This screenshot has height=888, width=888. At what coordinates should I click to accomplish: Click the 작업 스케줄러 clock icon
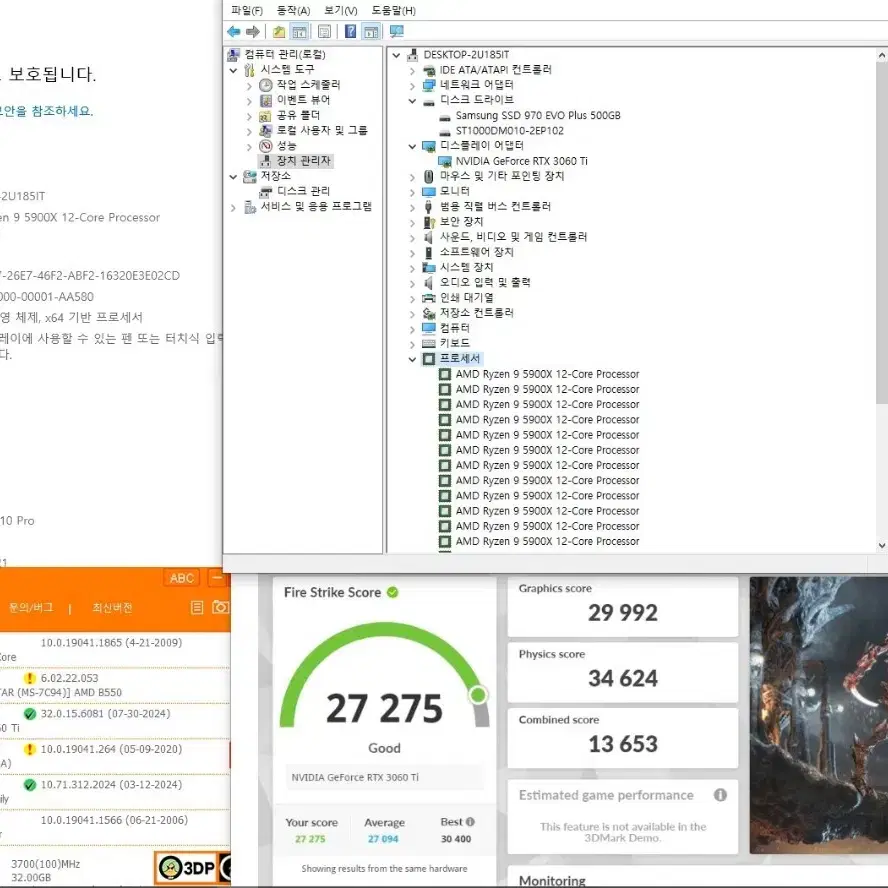coord(266,85)
